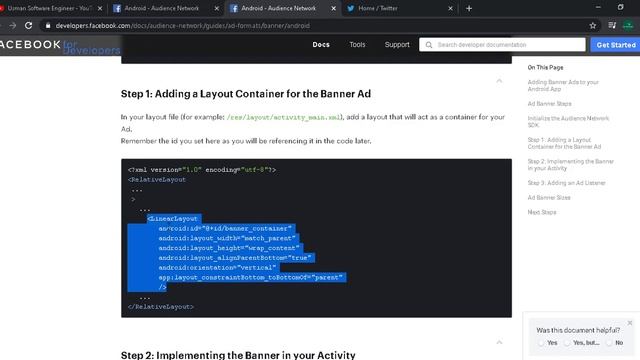Jump to Ad Banner Sizes section

click(549, 198)
